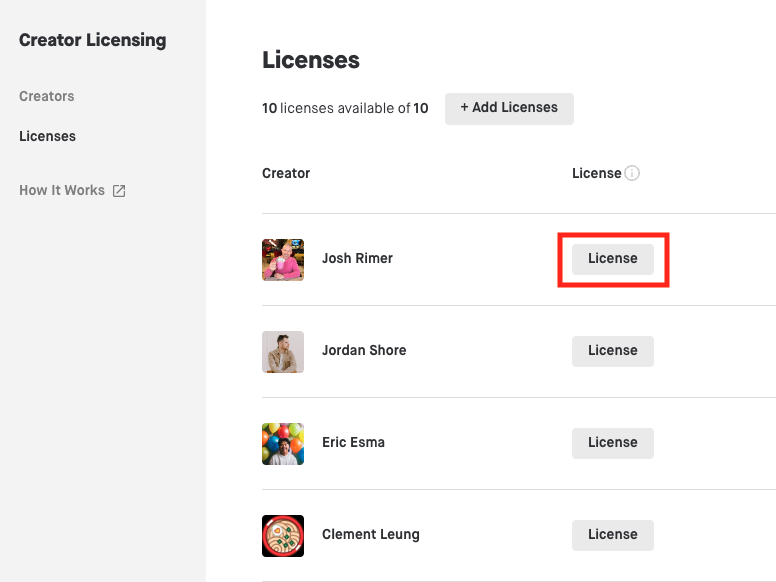The height and width of the screenshot is (582, 776).
Task: Click the License info icon in column header
Action: click(632, 173)
